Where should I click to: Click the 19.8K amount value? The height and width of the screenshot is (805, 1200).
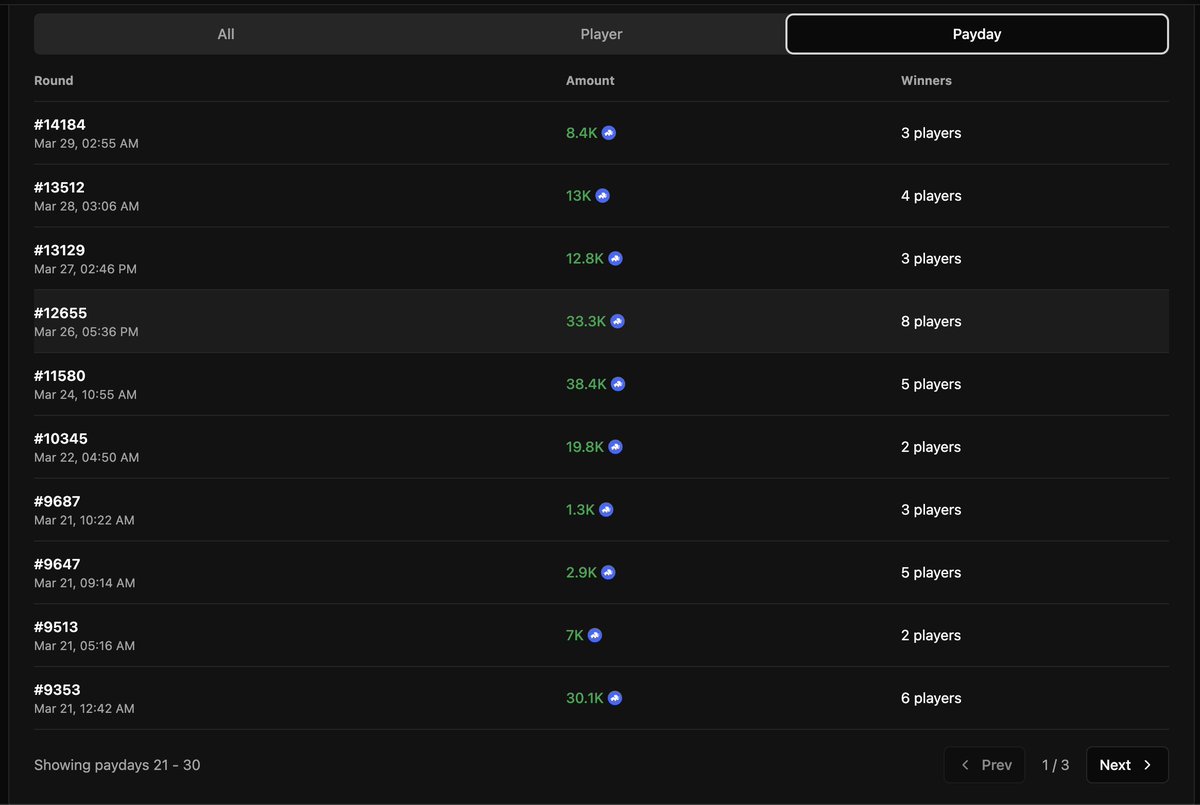585,448
